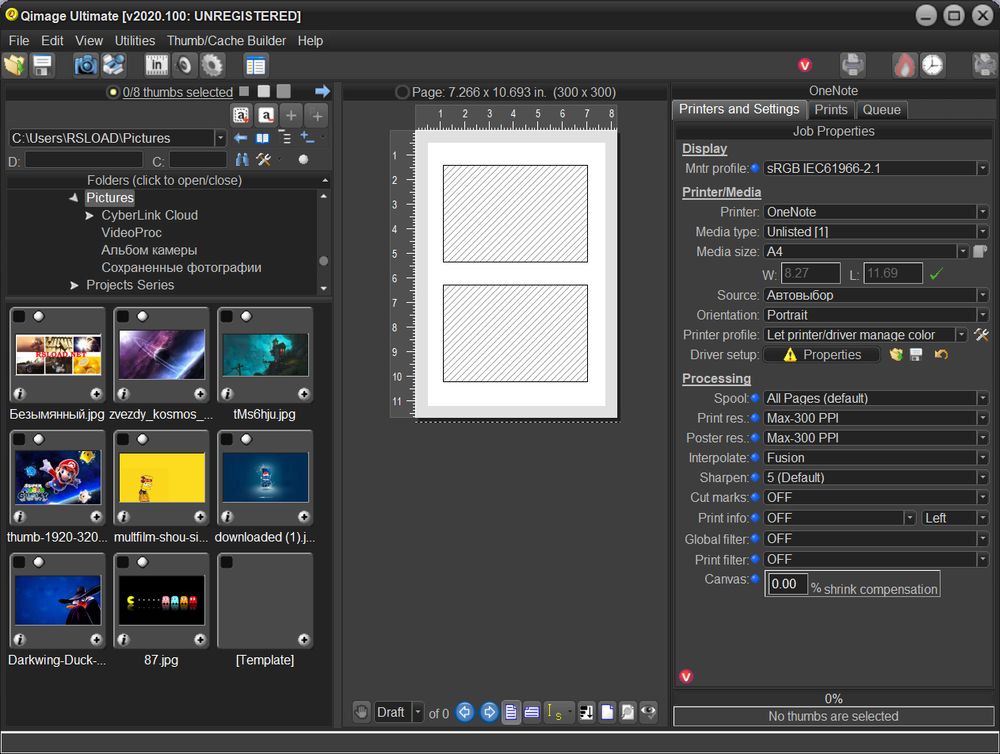Open settings with the gear toolbar icon
The height and width of the screenshot is (754, 1000).
coord(212,66)
